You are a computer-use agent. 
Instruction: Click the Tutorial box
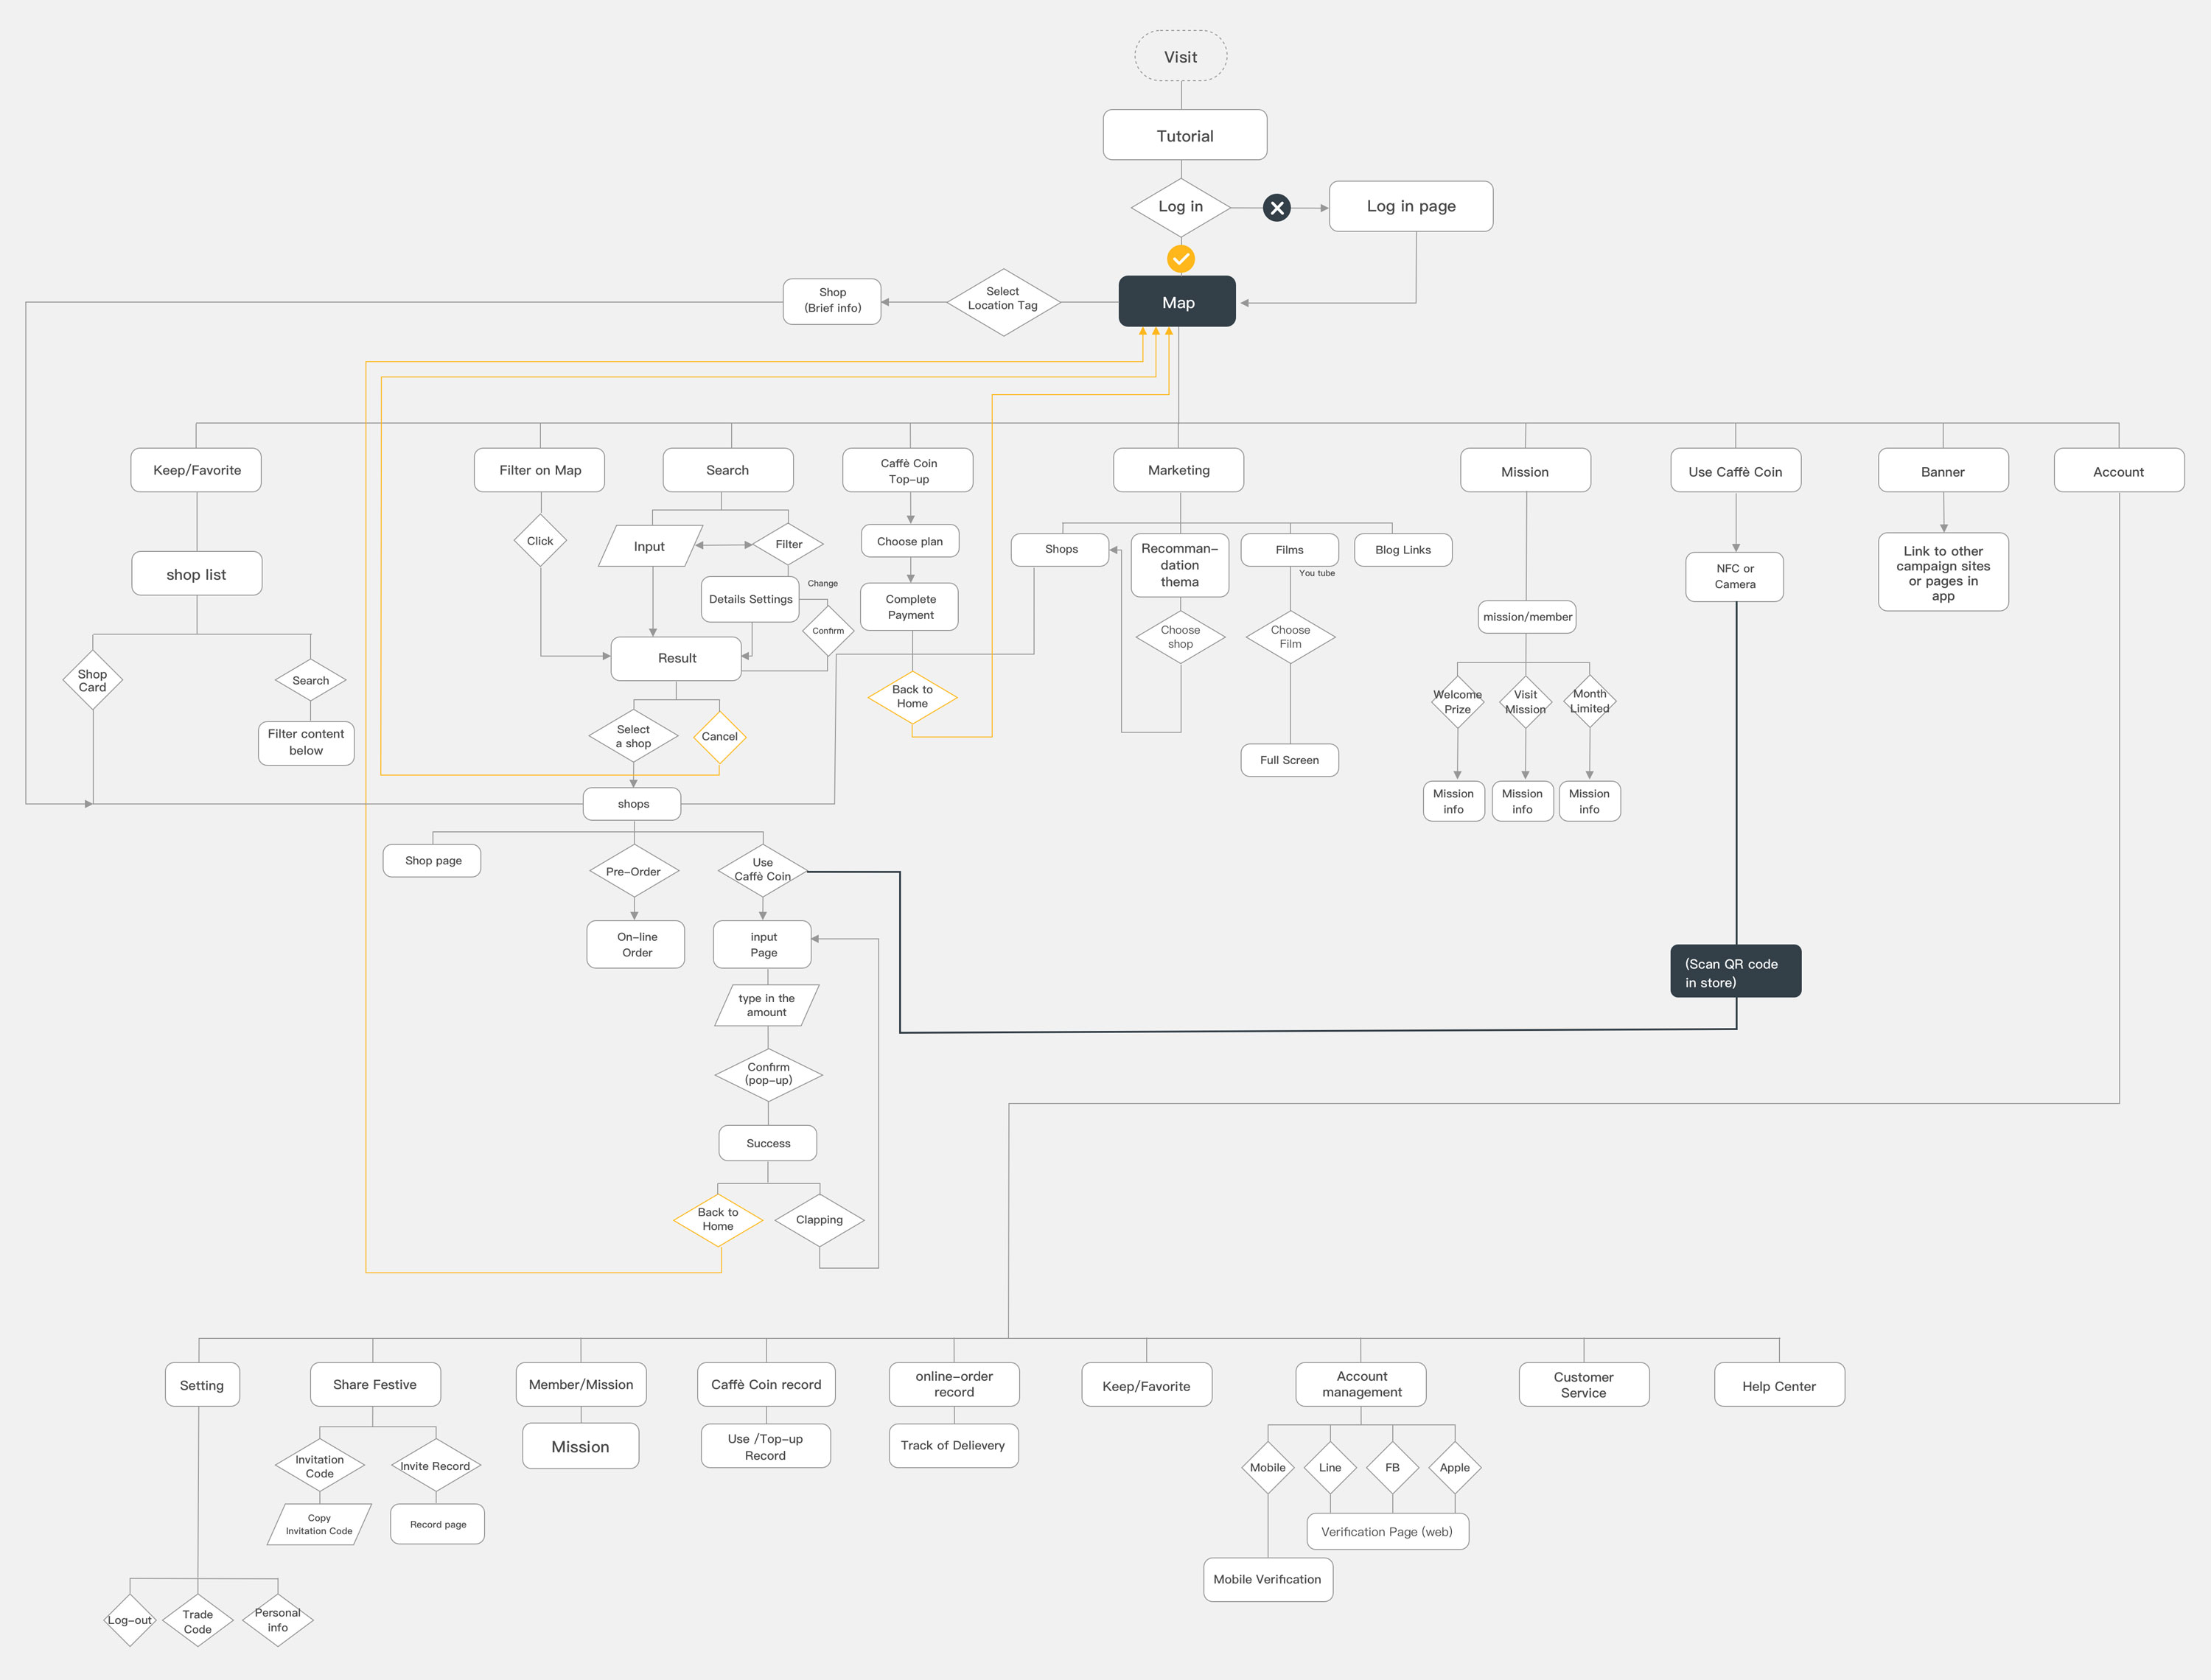[1184, 136]
